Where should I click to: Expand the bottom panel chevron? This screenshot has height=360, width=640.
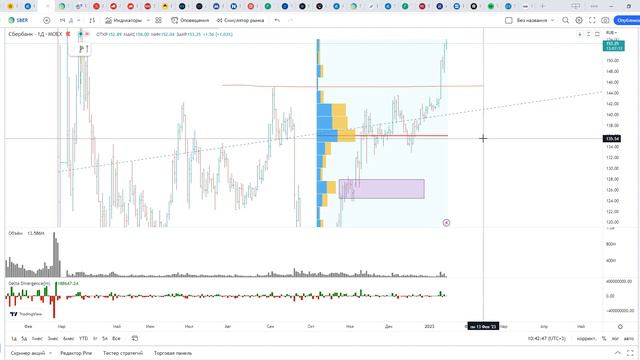[618, 353]
